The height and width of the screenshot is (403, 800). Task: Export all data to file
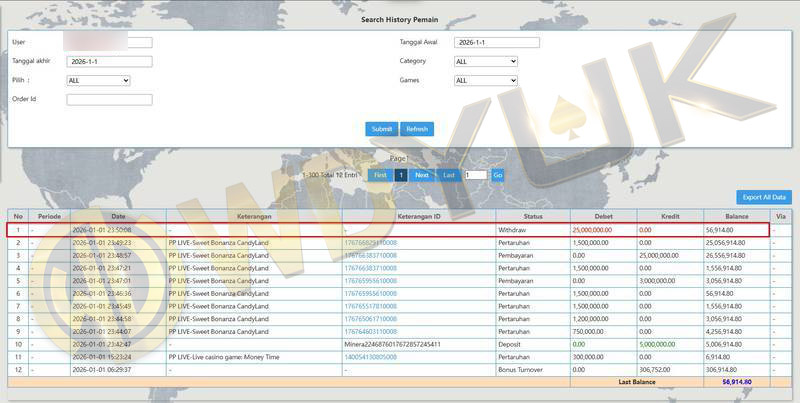tap(763, 198)
